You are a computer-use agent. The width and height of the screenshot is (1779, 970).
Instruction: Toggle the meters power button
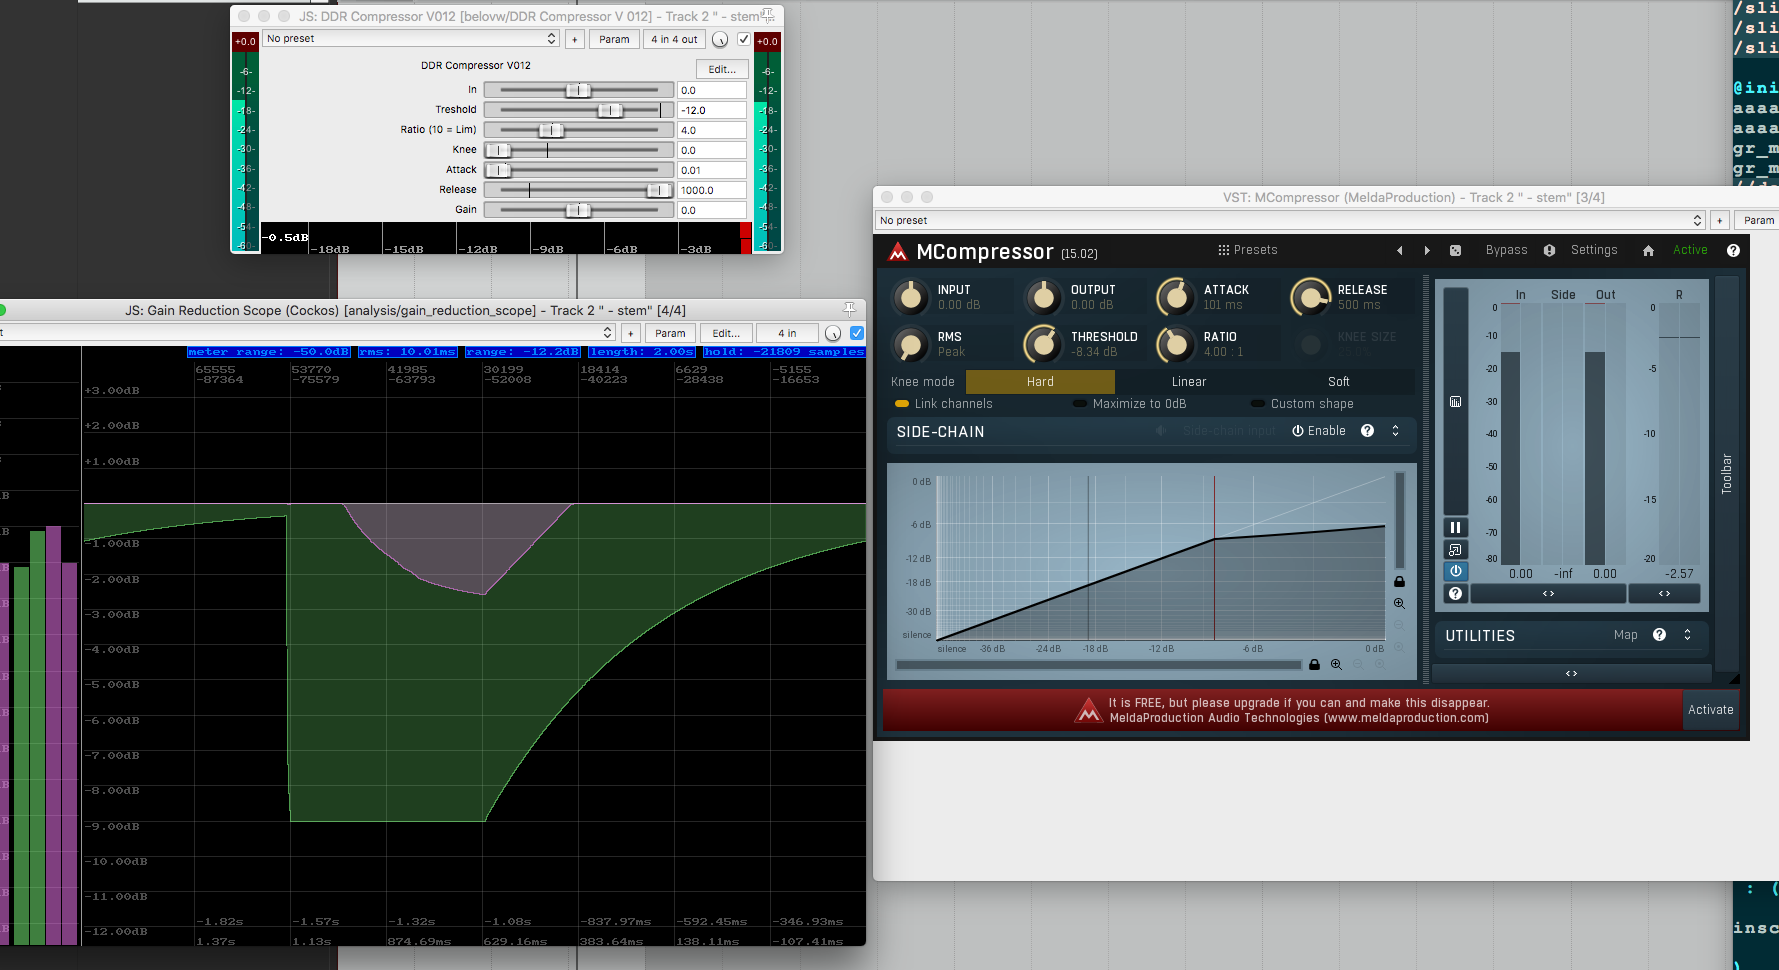point(1455,571)
